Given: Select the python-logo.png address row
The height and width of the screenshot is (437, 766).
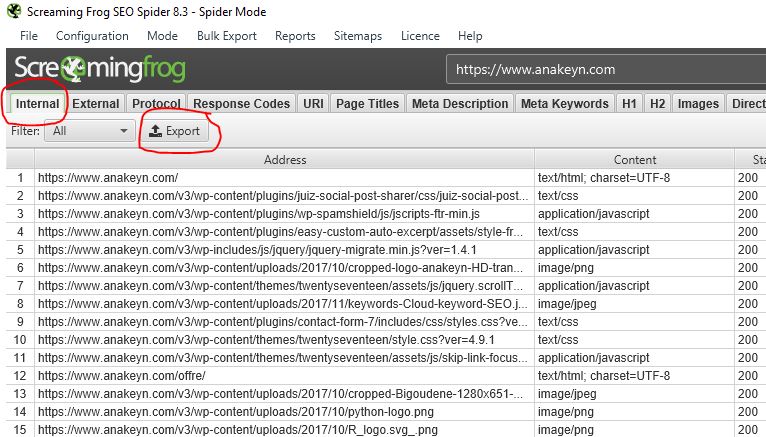Looking at the screenshot, I should coord(284,412).
